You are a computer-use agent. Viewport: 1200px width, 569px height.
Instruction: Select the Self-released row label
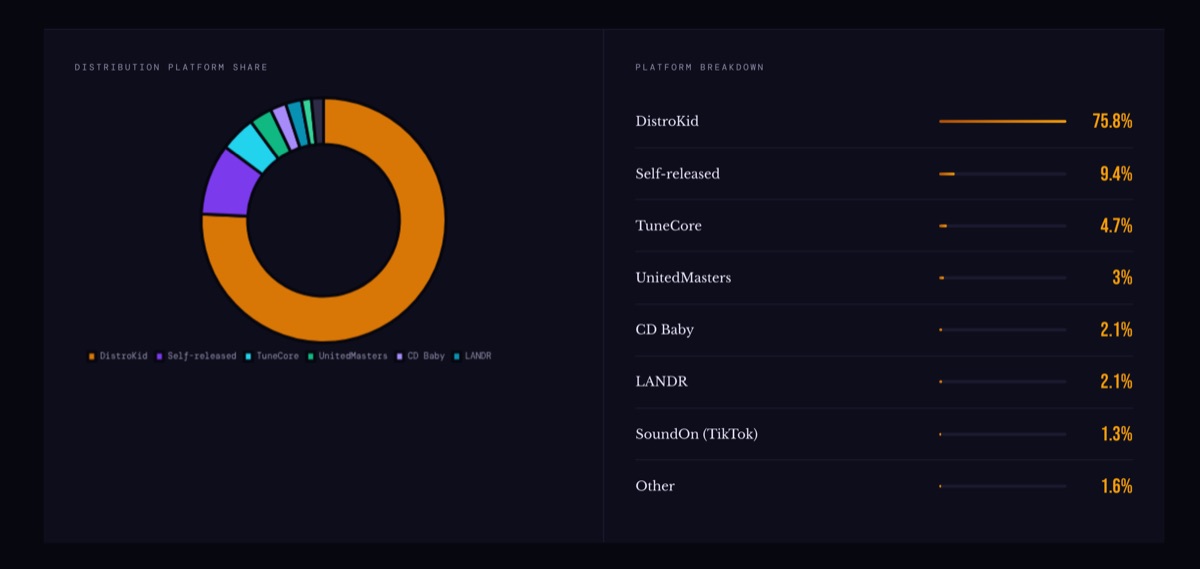[677, 173]
